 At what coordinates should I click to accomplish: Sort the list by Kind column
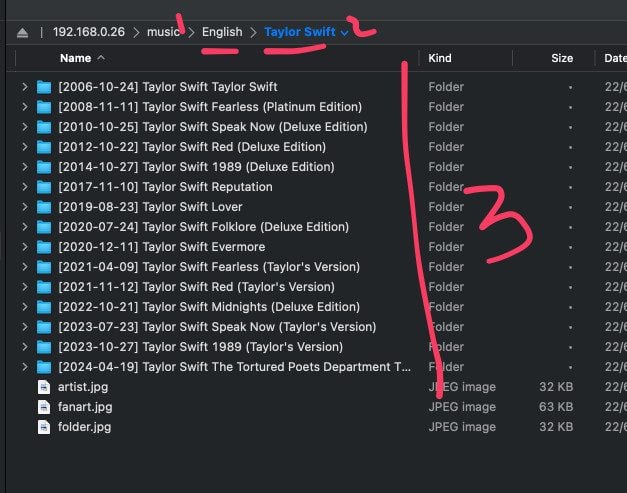pyautogui.click(x=440, y=59)
